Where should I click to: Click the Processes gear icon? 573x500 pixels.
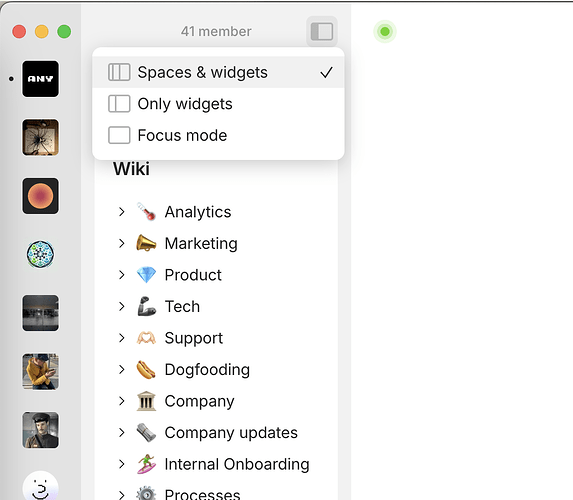(146, 493)
